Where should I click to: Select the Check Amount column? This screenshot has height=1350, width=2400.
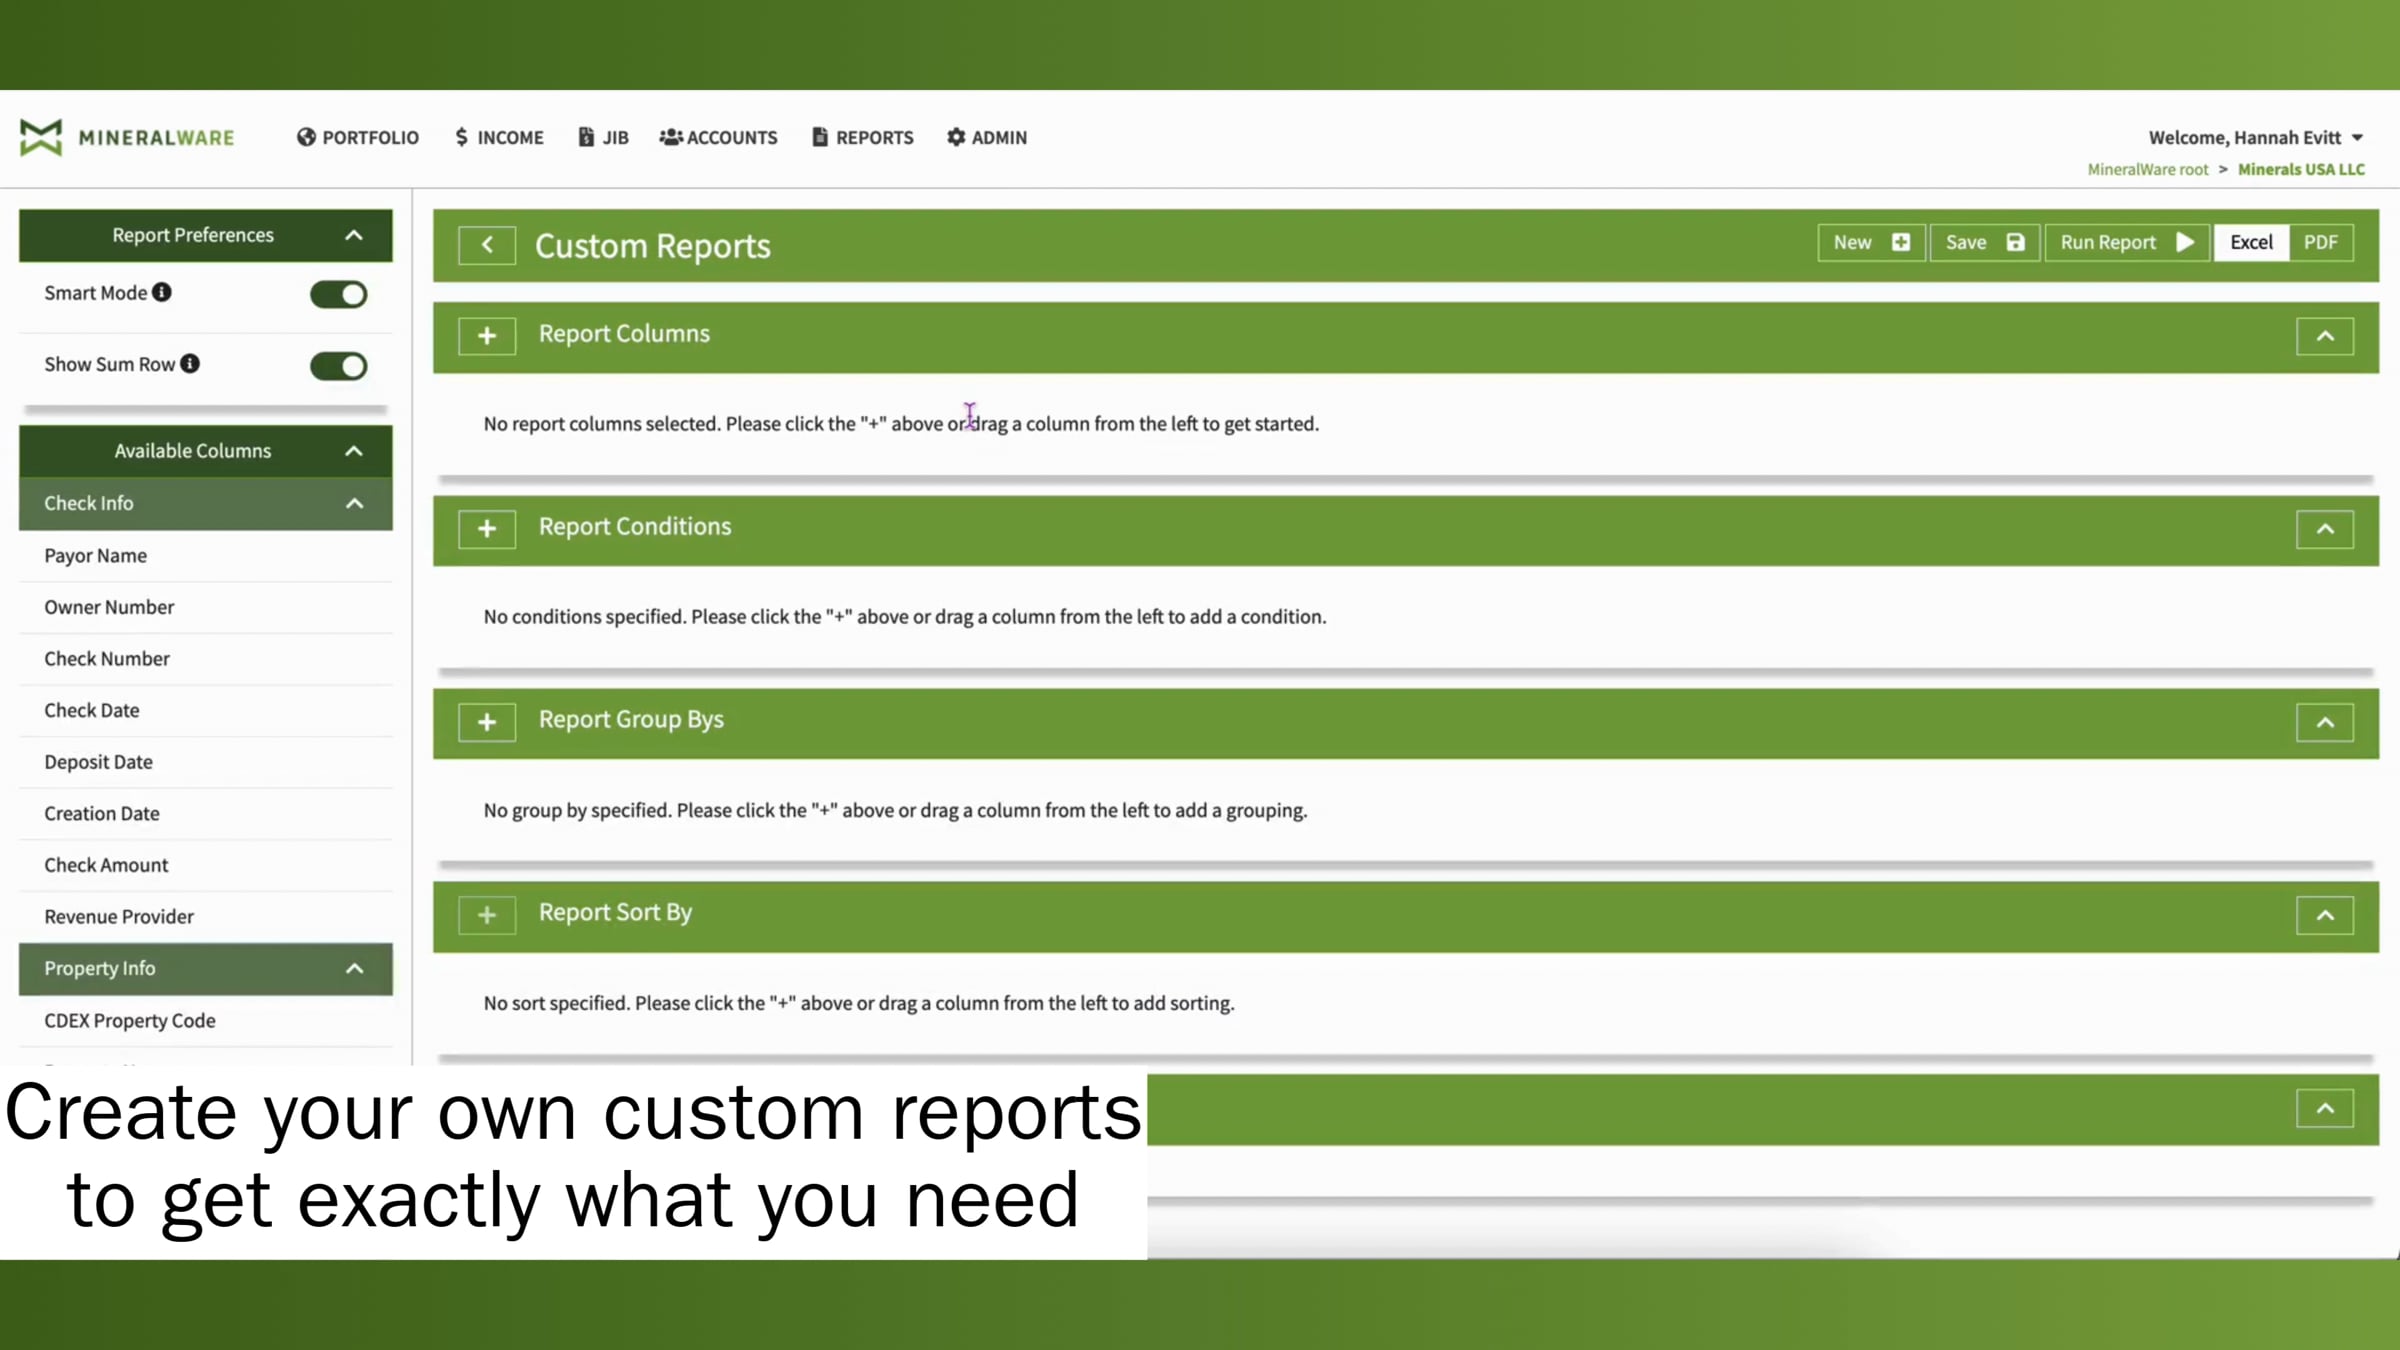click(106, 864)
